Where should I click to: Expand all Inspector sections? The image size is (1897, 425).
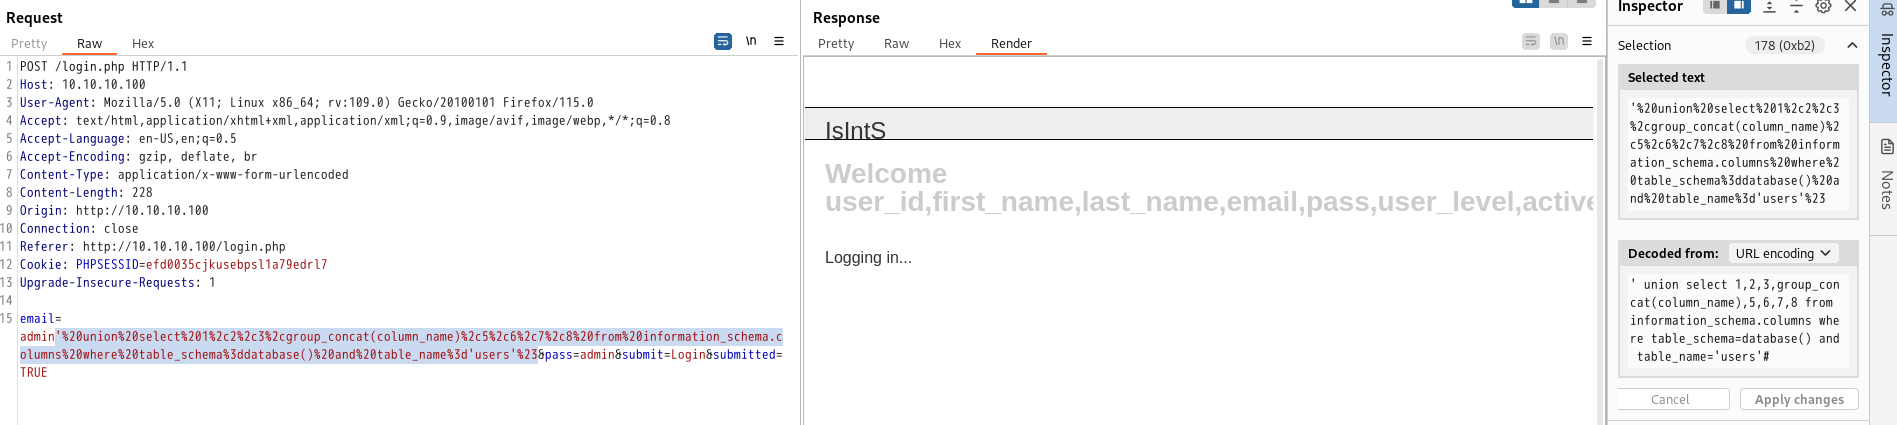1769,7
